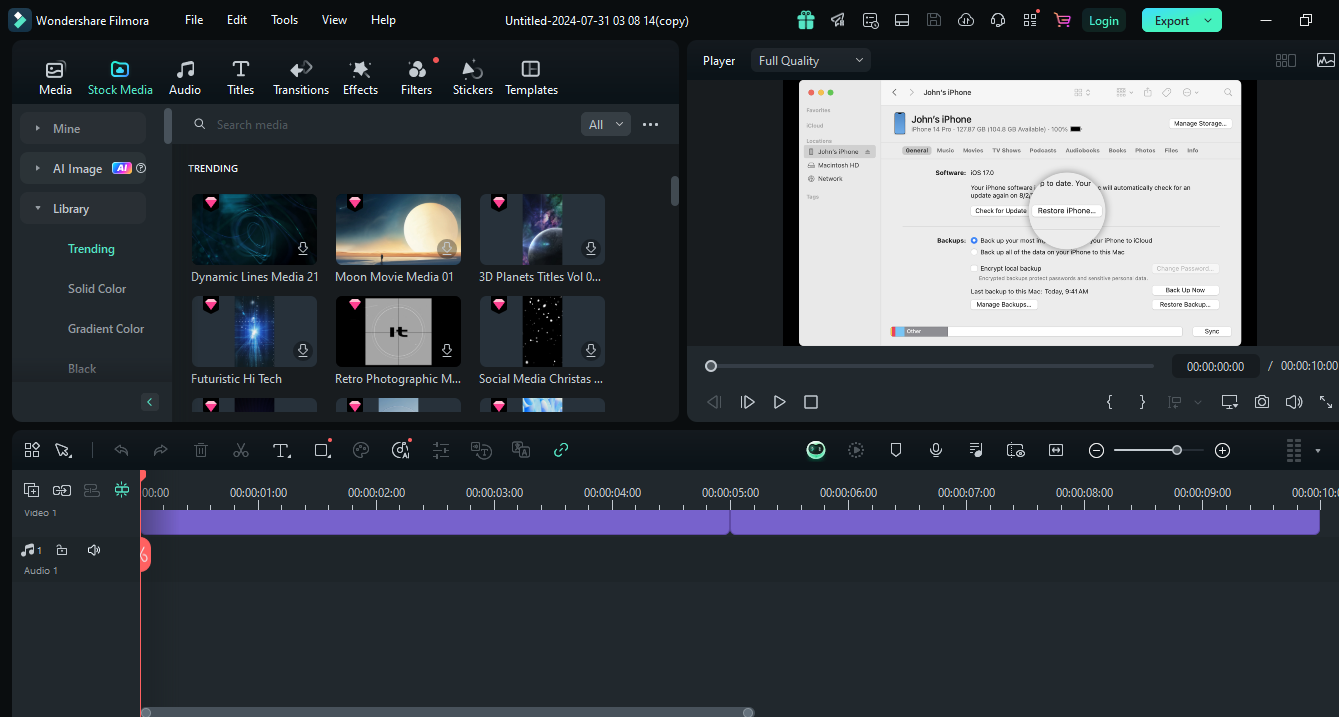Download the Futuristic Hi Tech clip
This screenshot has width=1339, height=717.
(303, 350)
